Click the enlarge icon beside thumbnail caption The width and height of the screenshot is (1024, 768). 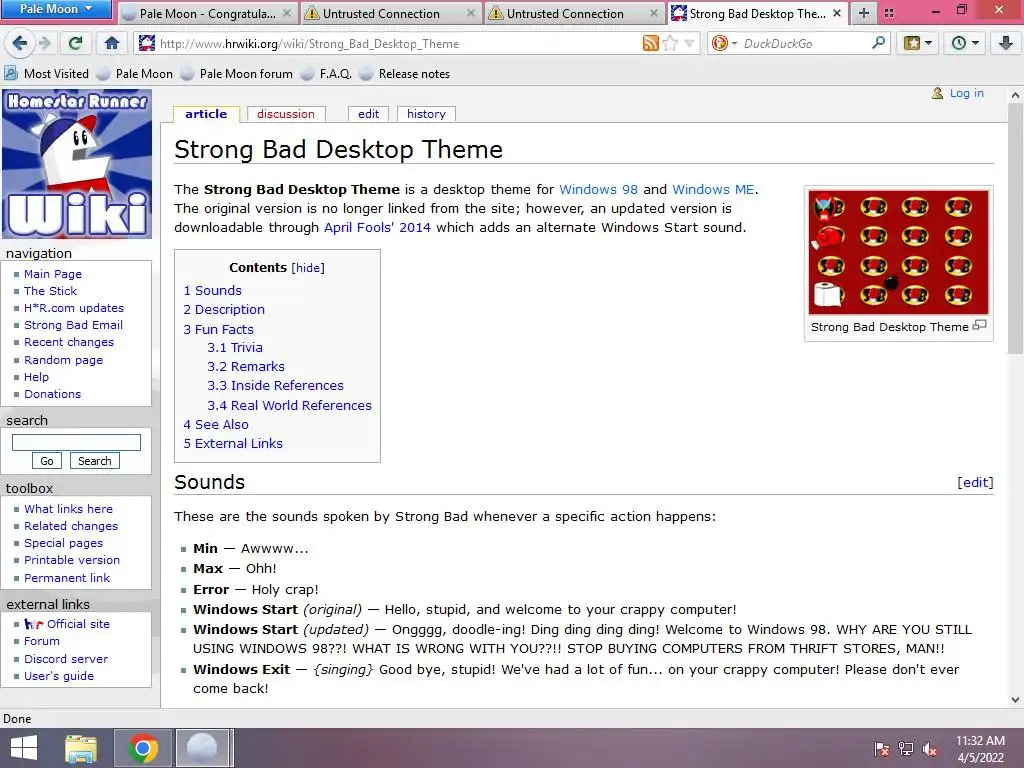point(980,325)
